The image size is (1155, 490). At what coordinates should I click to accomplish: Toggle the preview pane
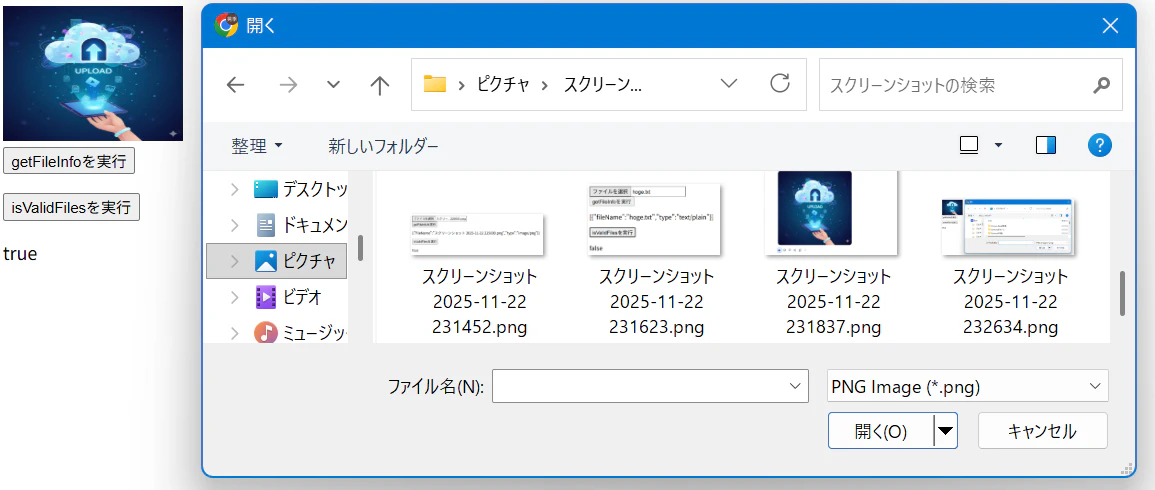[x=1046, y=146]
